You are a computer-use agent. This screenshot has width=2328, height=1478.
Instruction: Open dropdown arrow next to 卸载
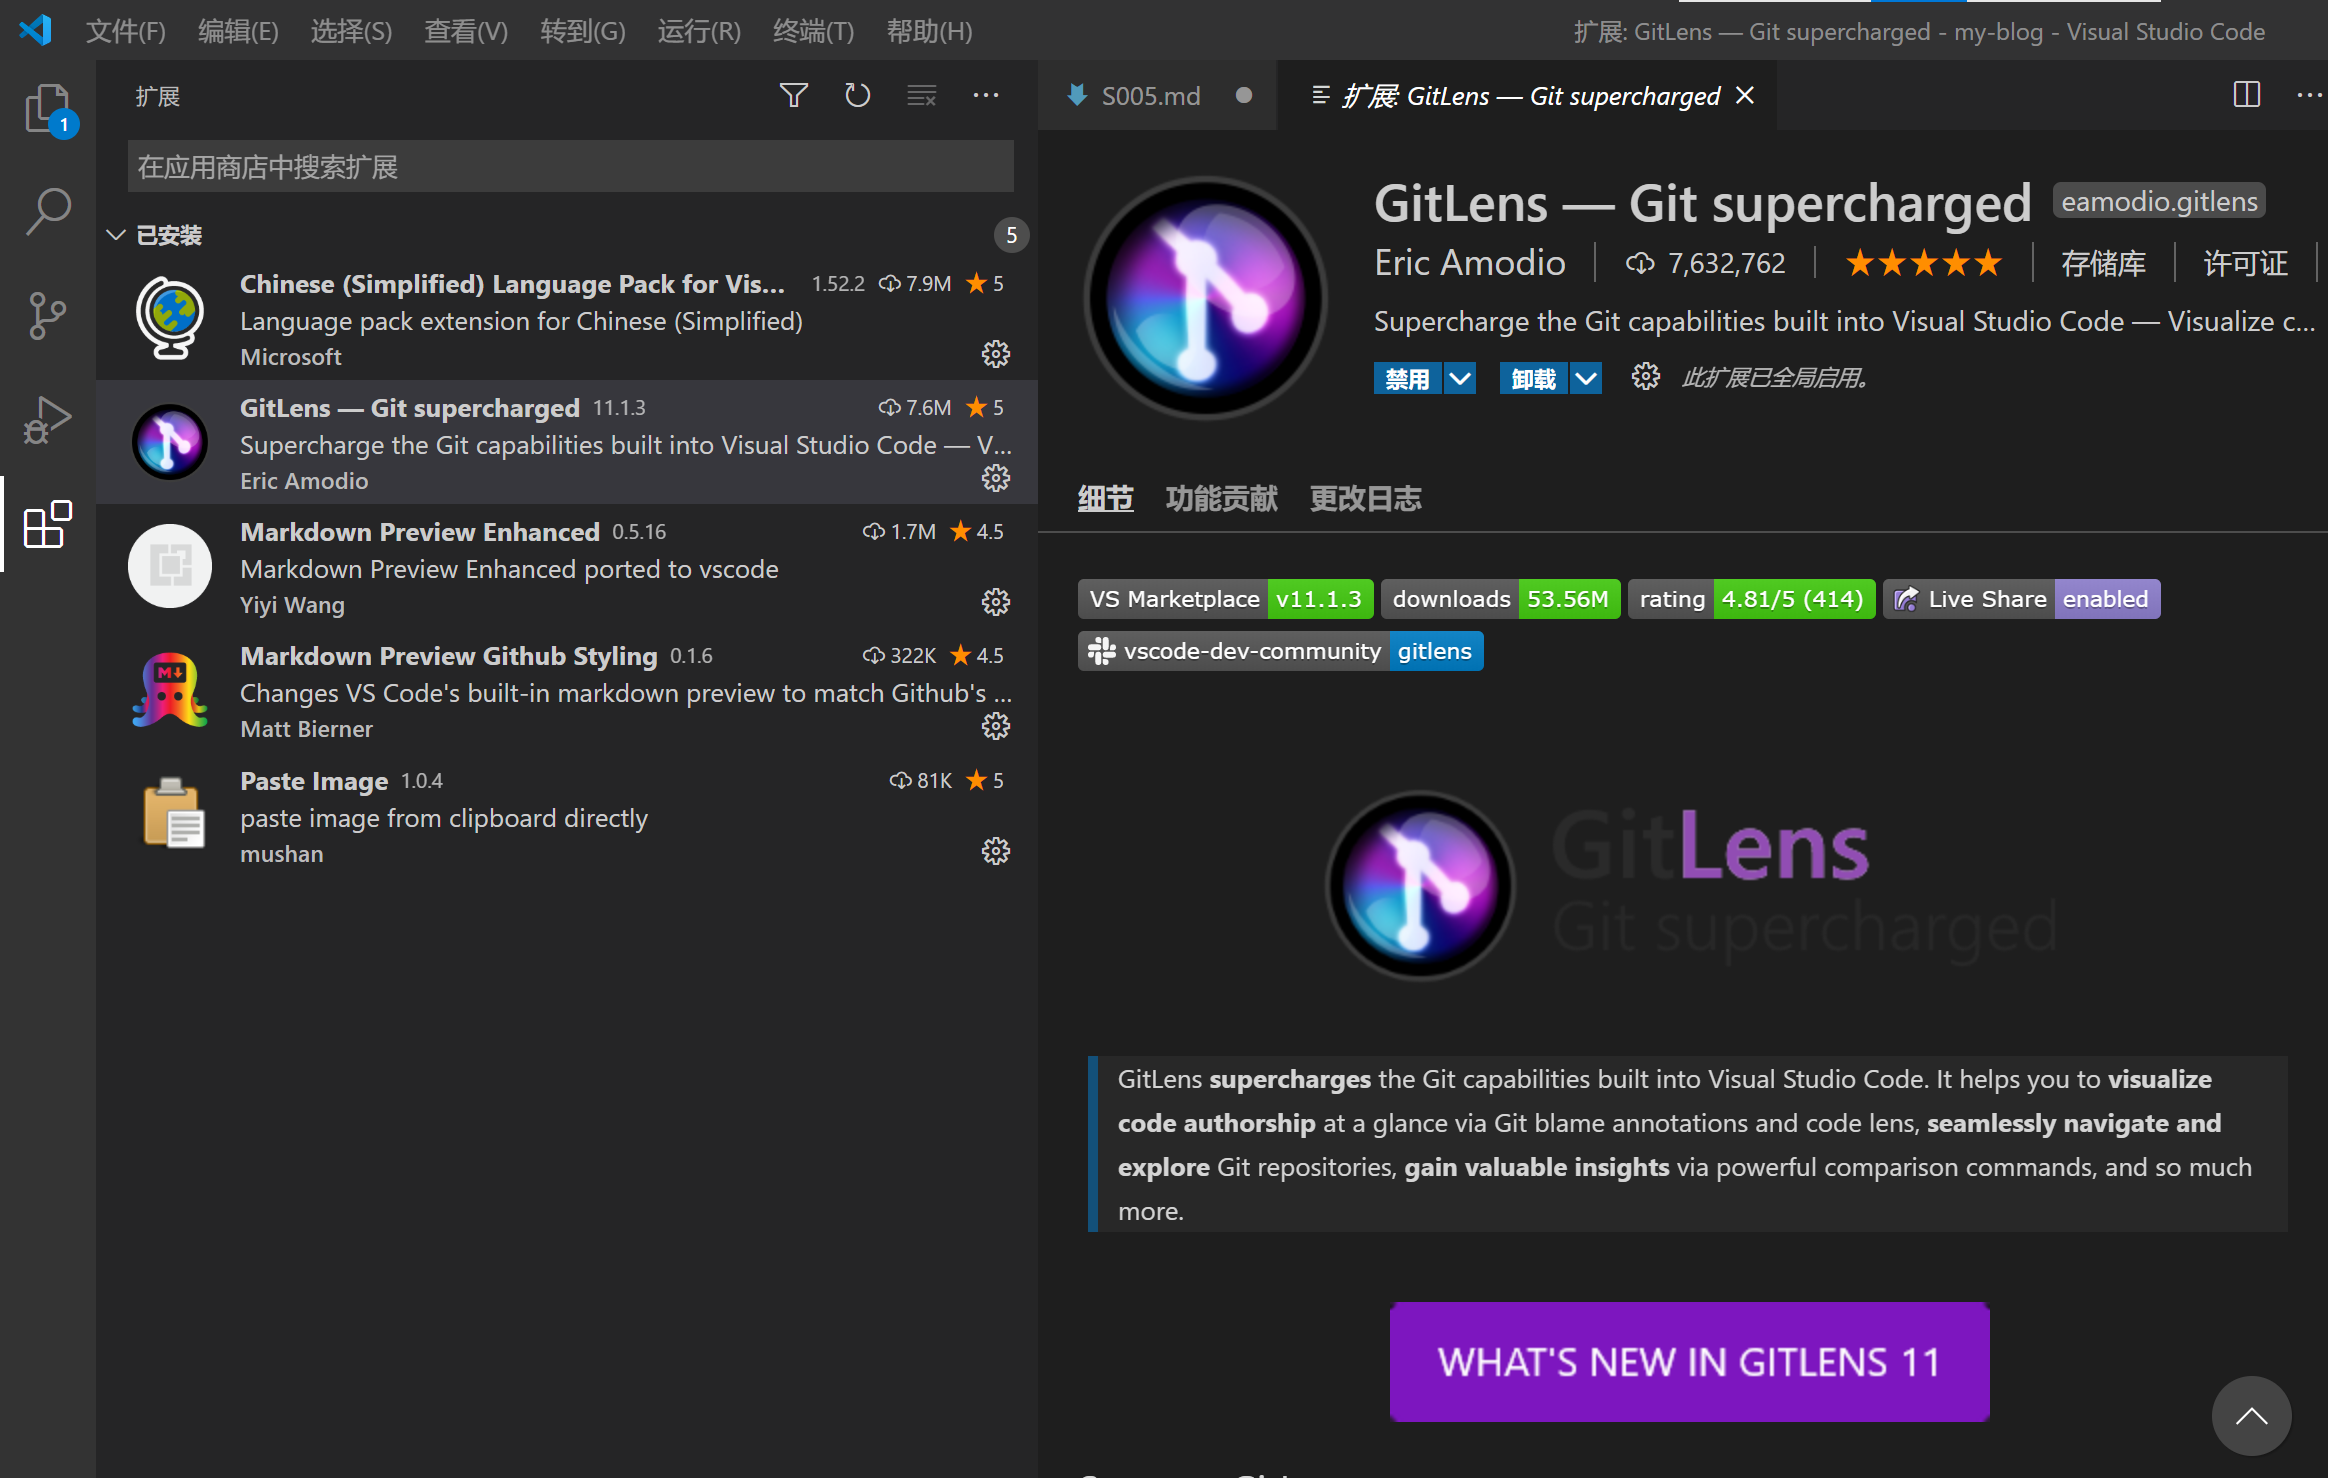[1586, 379]
